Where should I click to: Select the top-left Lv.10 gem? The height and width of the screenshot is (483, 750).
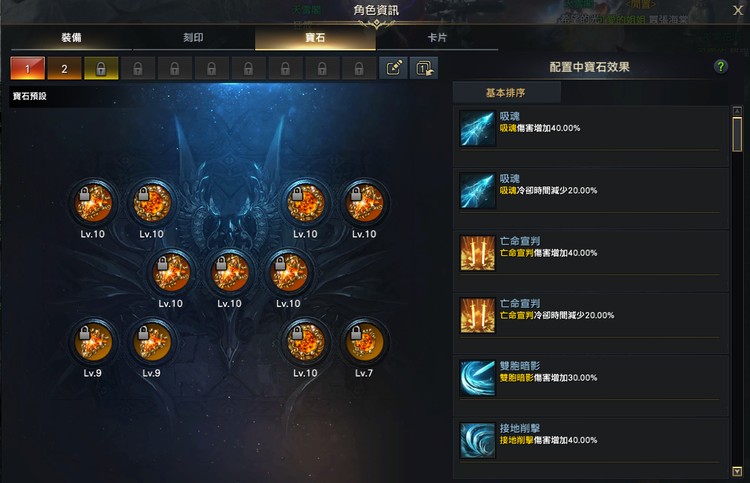coord(93,203)
